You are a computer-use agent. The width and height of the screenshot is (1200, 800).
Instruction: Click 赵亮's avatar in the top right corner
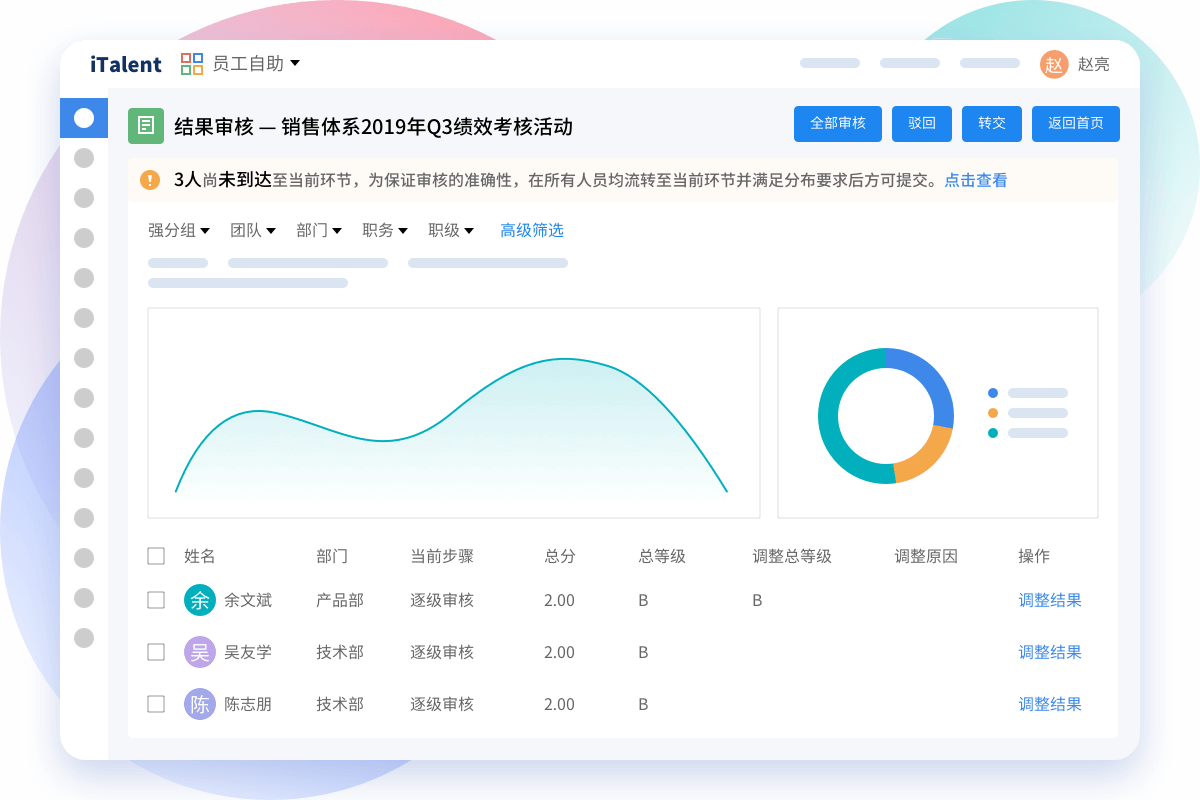[x=1054, y=63]
